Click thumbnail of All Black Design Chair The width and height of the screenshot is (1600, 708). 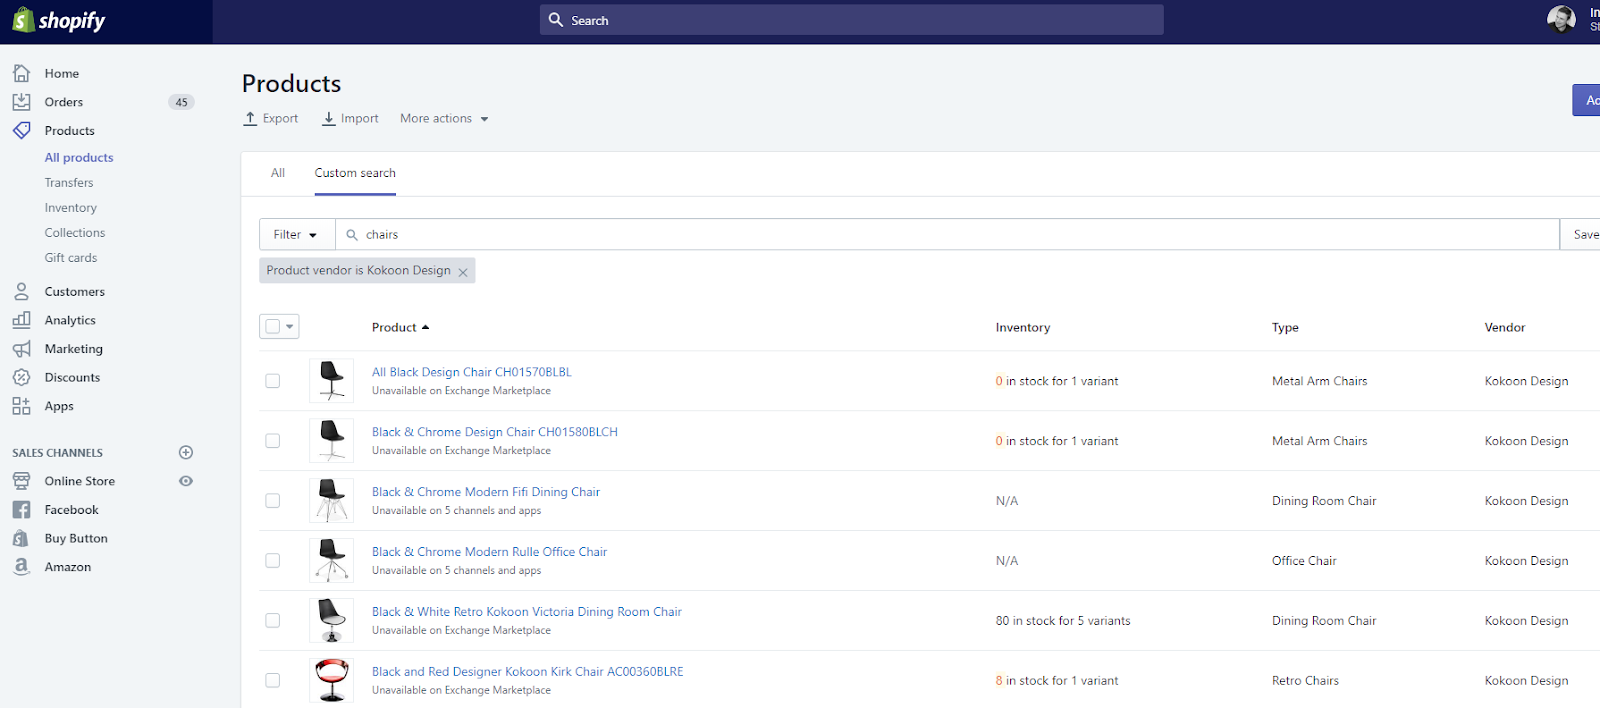[331, 381]
